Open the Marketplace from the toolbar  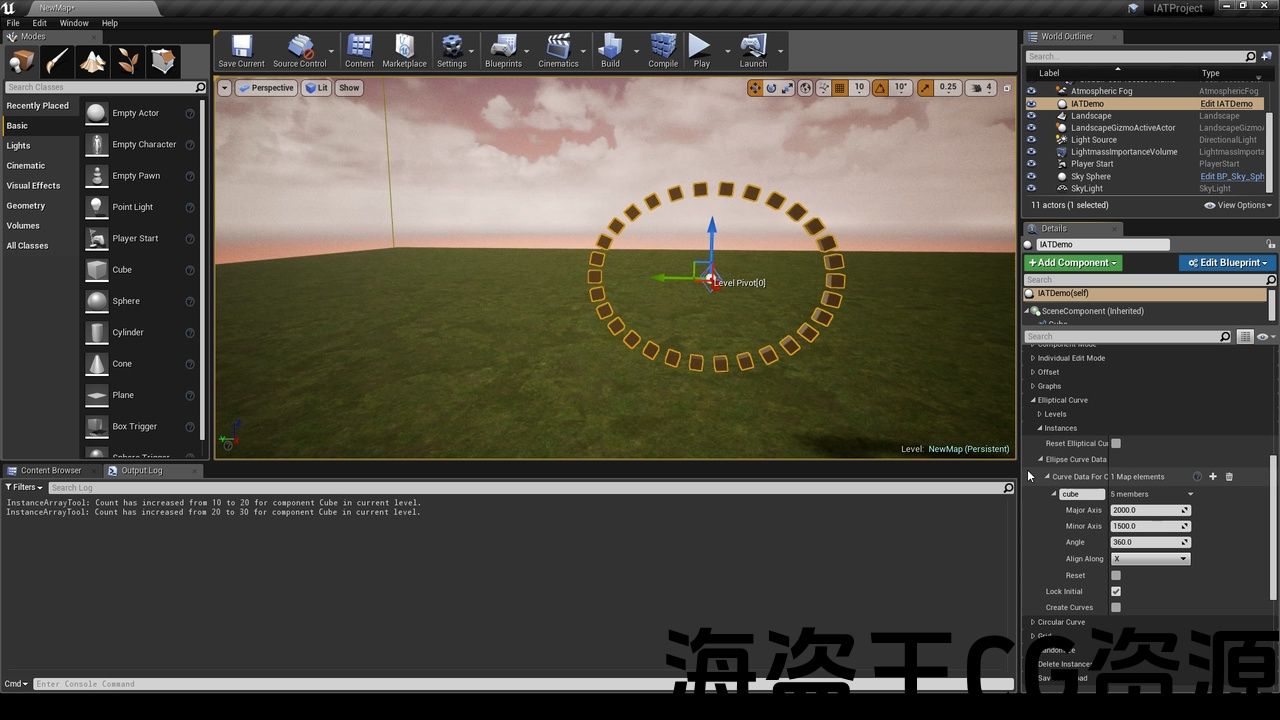pos(404,48)
